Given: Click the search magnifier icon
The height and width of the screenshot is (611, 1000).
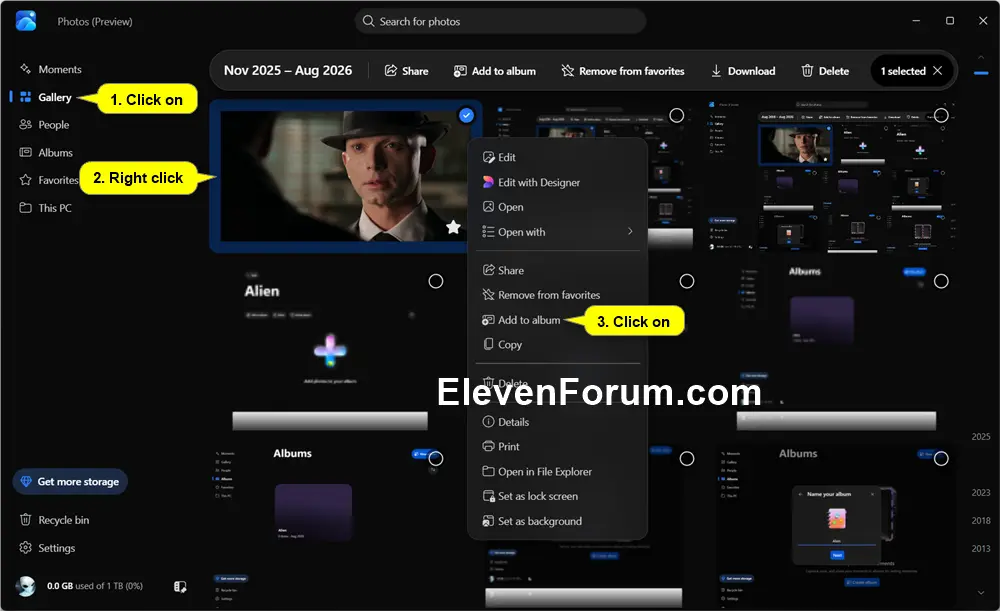Looking at the screenshot, I should 368,21.
